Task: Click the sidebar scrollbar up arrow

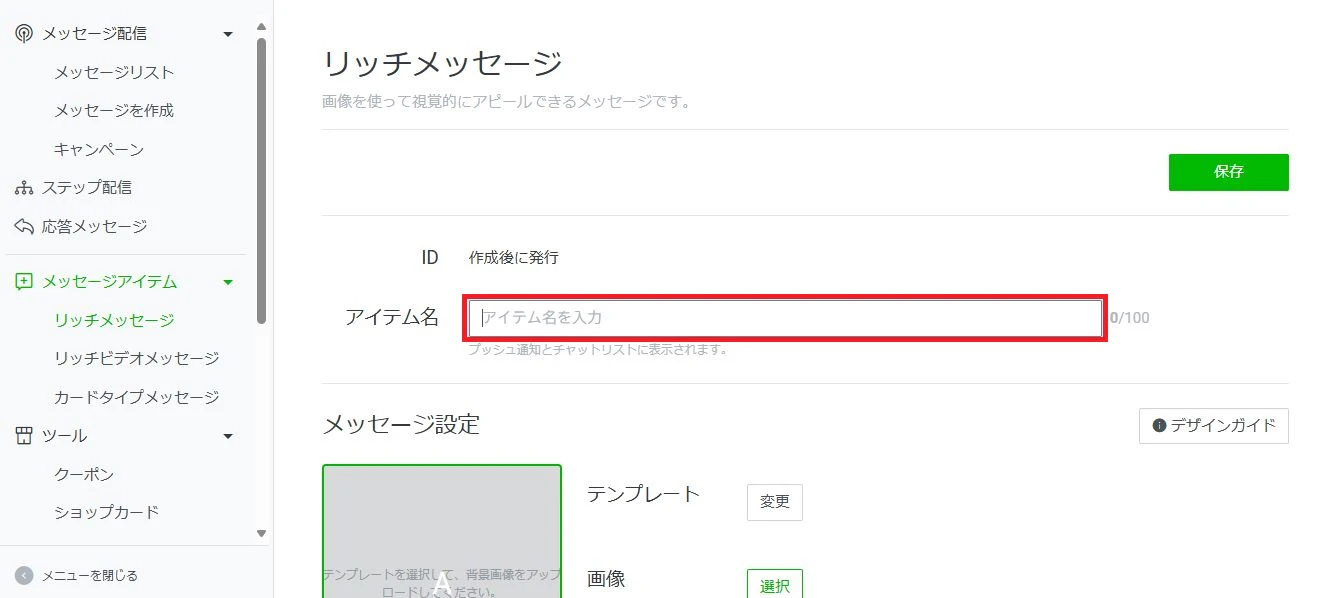Action: click(x=261, y=26)
